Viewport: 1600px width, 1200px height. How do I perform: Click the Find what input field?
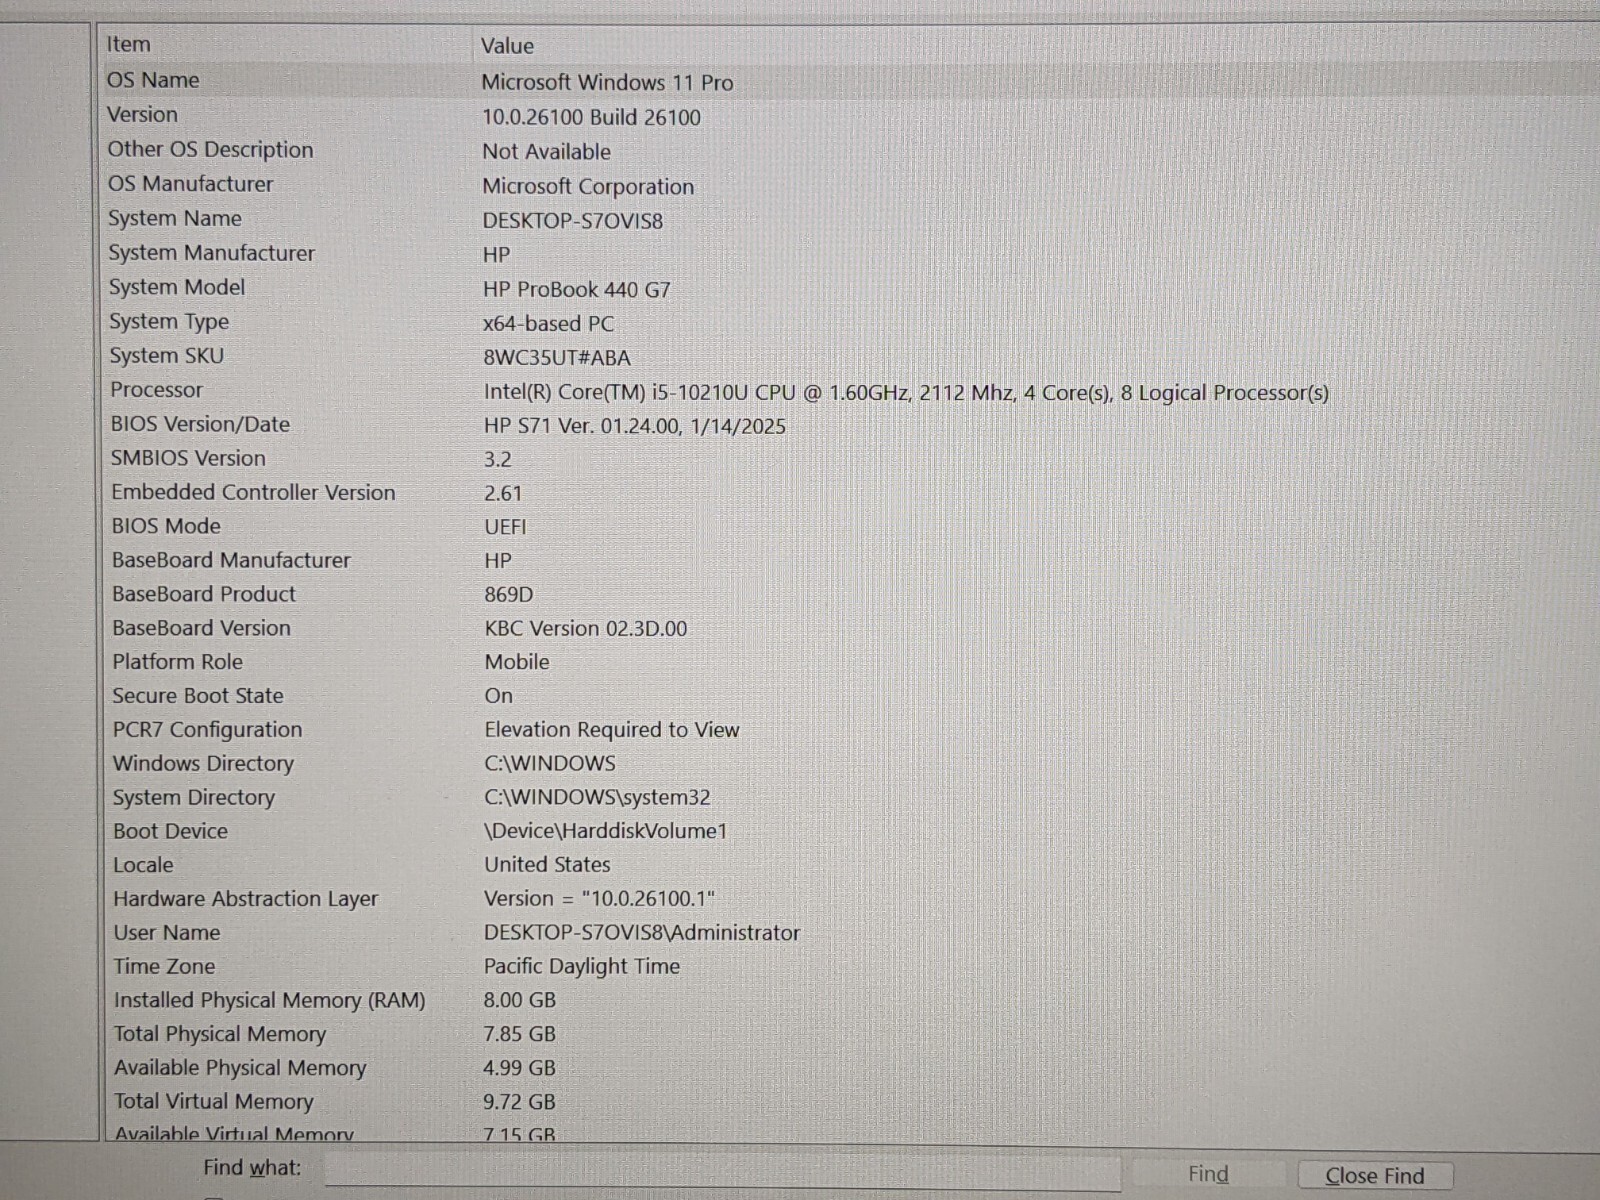(722, 1172)
